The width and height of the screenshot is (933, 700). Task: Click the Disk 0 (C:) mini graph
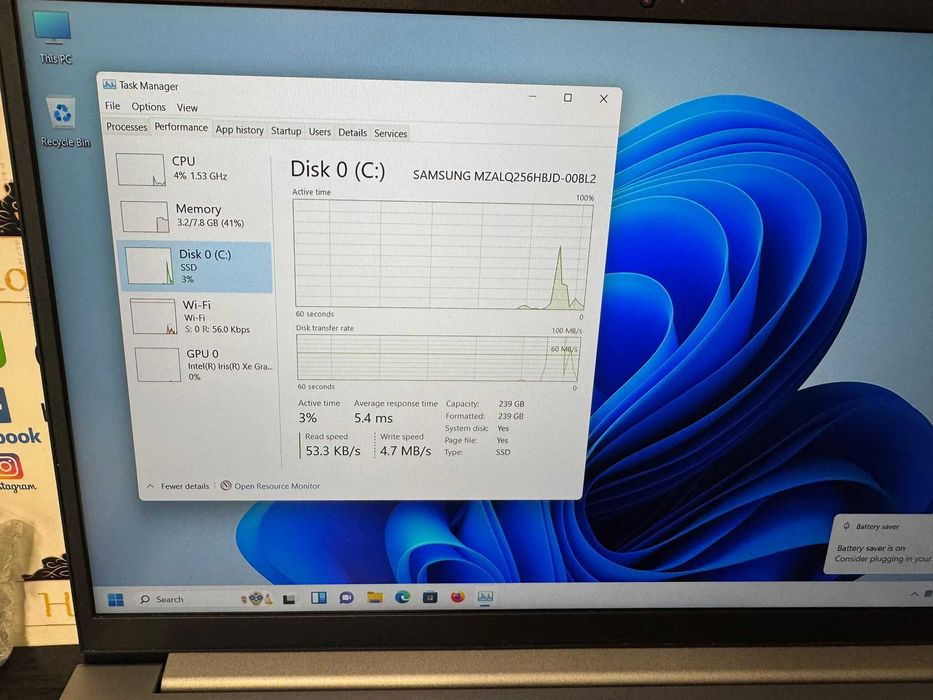pyautogui.click(x=149, y=266)
